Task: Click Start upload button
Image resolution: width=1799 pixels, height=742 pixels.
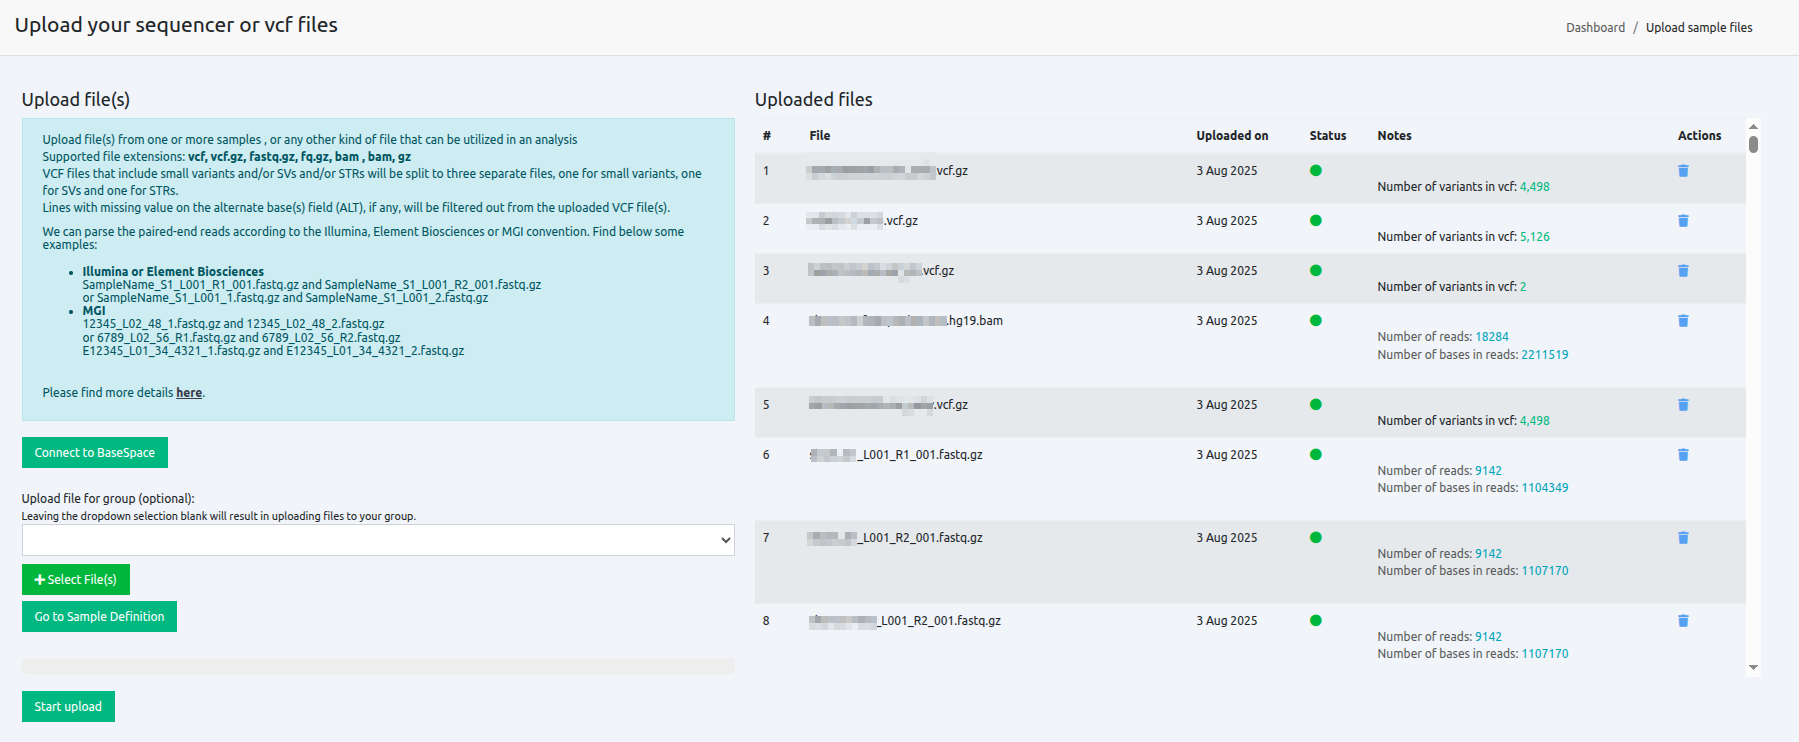Action: click(x=68, y=707)
